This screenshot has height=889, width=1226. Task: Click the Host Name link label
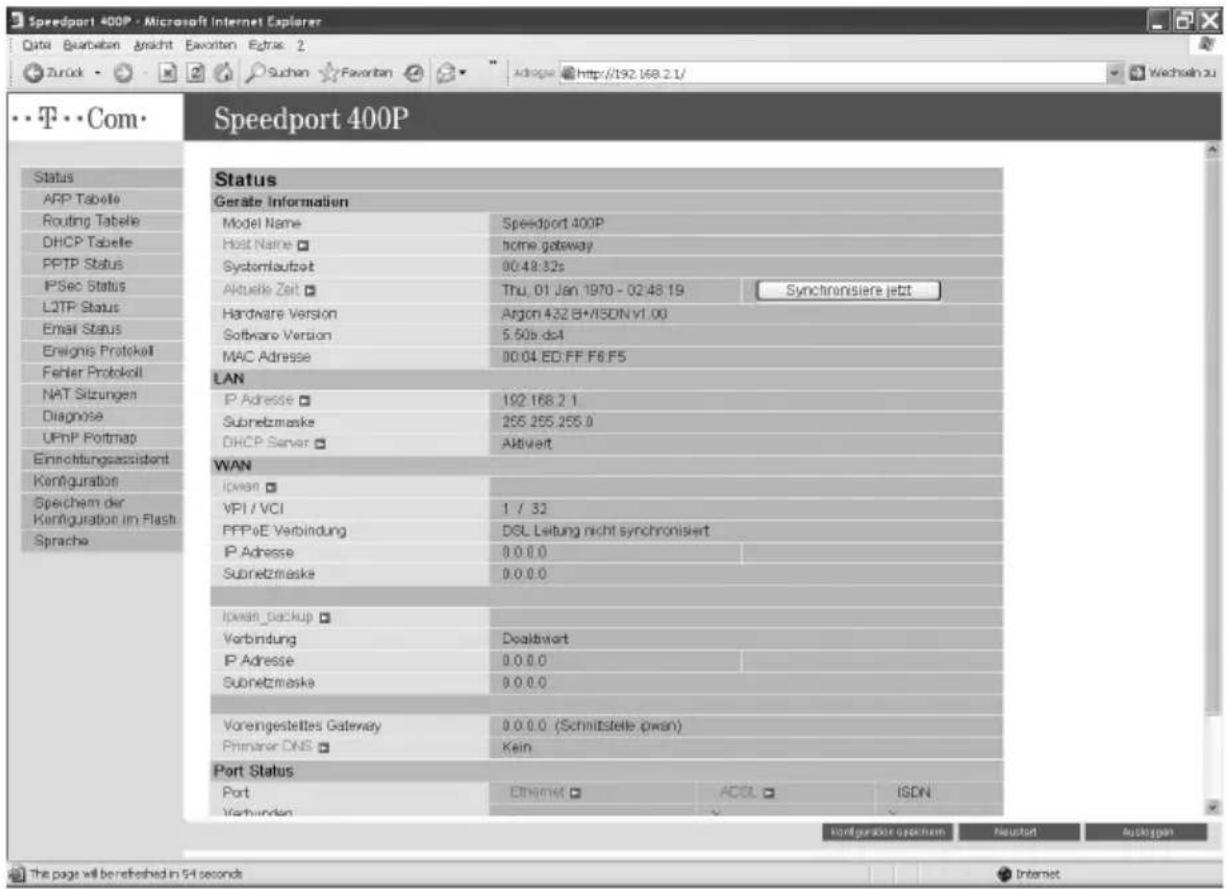257,244
